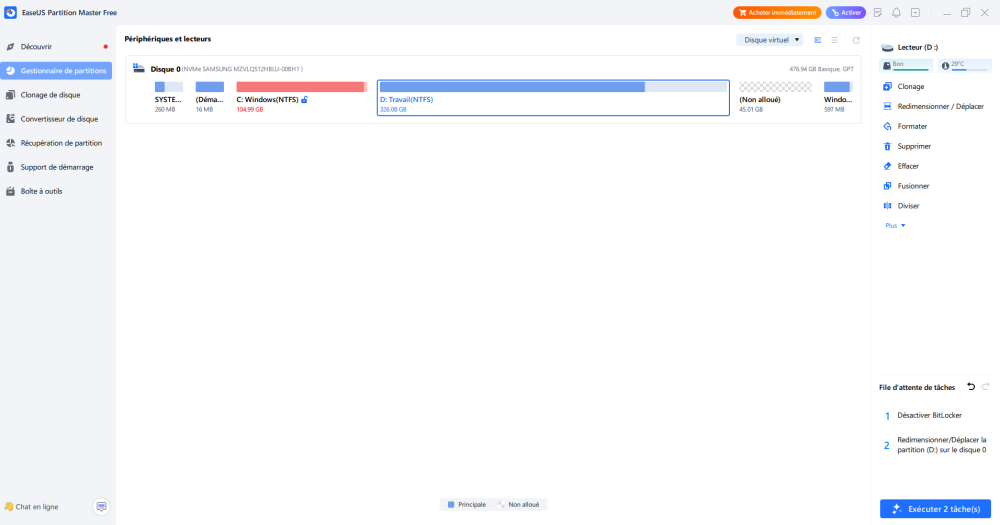Switch to graphical disk layout view
The width and height of the screenshot is (1000, 525).
tap(818, 40)
